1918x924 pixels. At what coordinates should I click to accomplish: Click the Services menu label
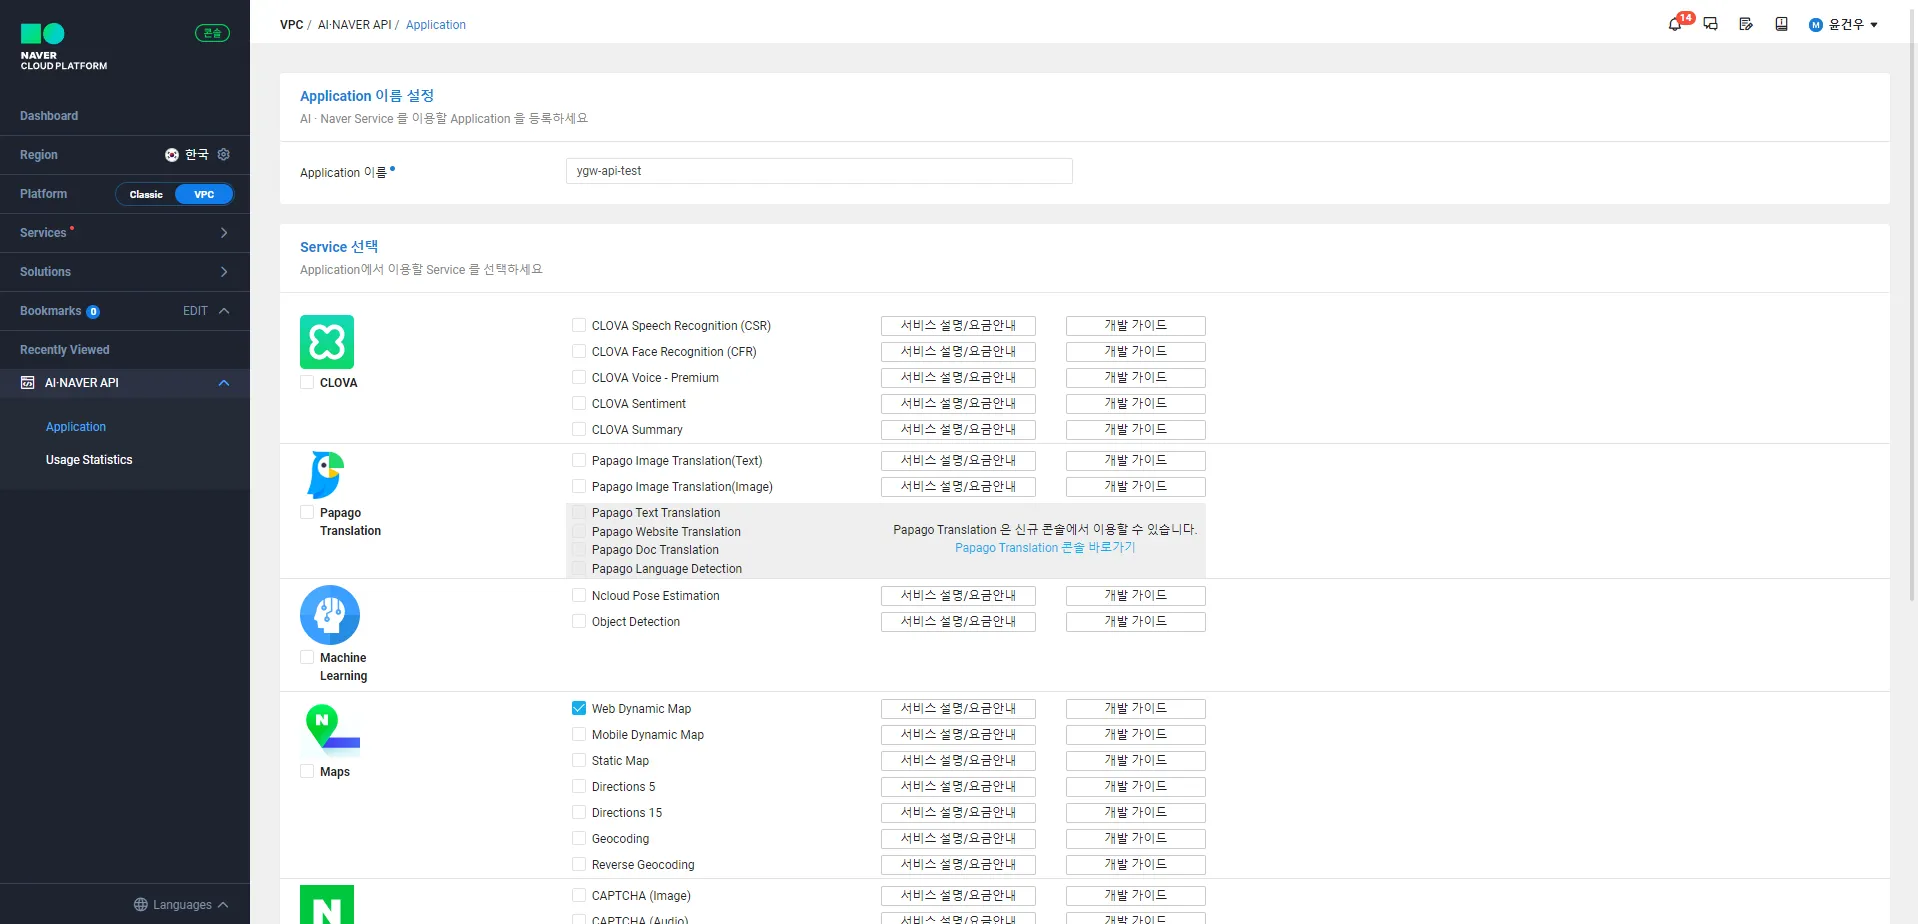[x=43, y=233]
